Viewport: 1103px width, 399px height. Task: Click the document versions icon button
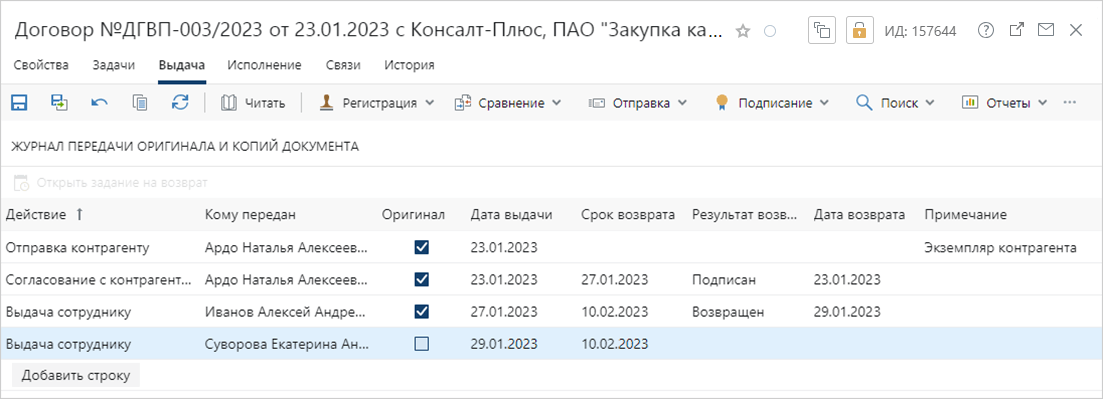[x=822, y=30]
